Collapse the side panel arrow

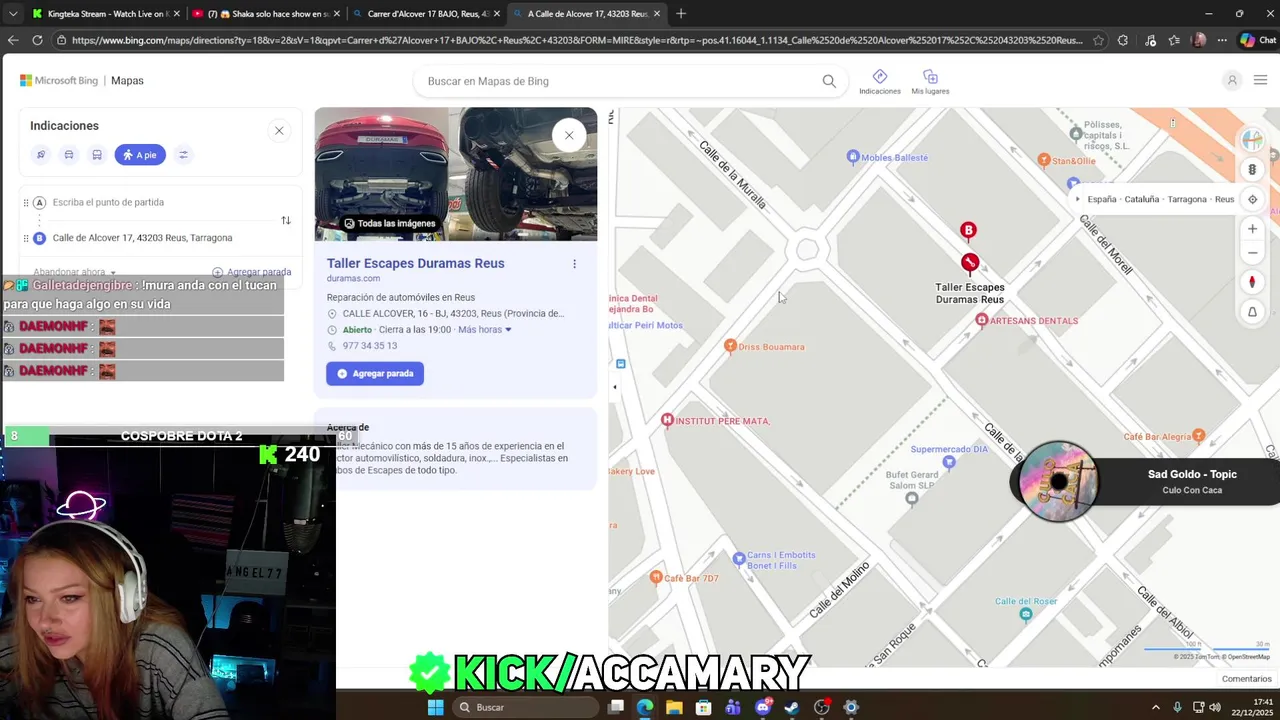pyautogui.click(x=614, y=387)
